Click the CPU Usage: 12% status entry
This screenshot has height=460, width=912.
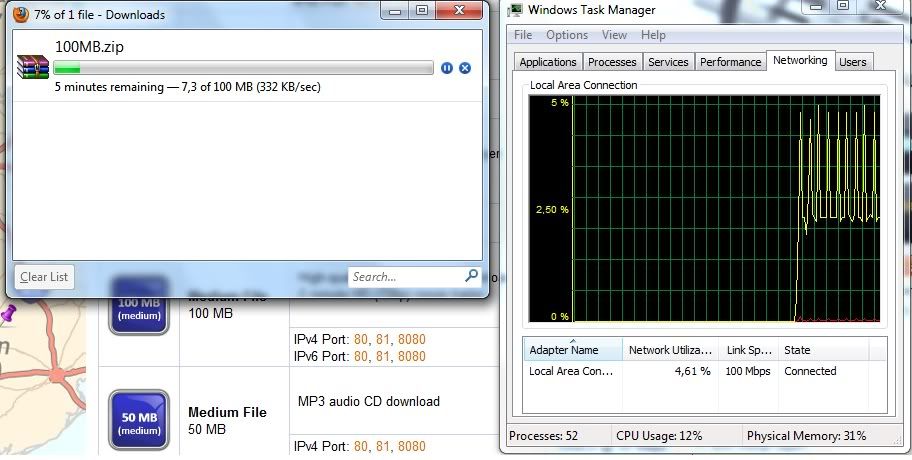coord(659,436)
